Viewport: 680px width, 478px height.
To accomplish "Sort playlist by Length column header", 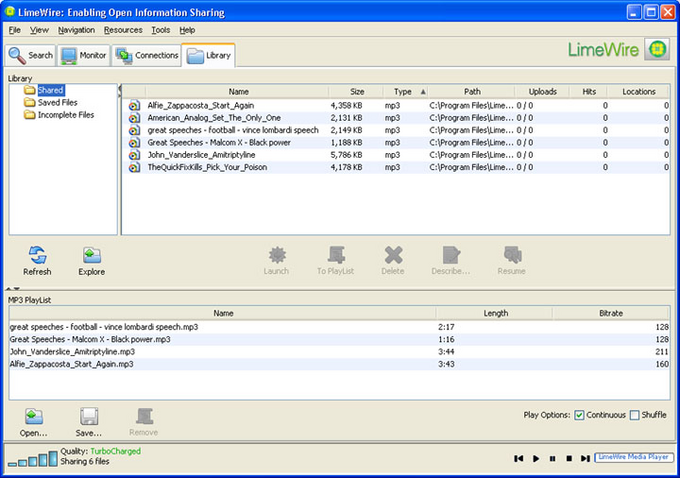I will (495, 313).
